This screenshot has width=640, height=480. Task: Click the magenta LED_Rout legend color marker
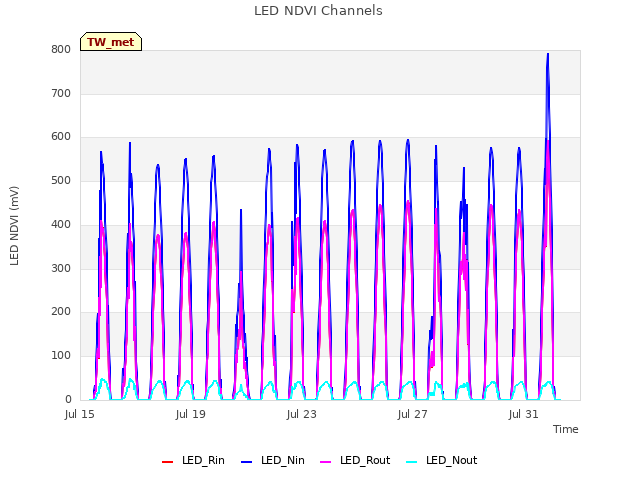point(325,462)
